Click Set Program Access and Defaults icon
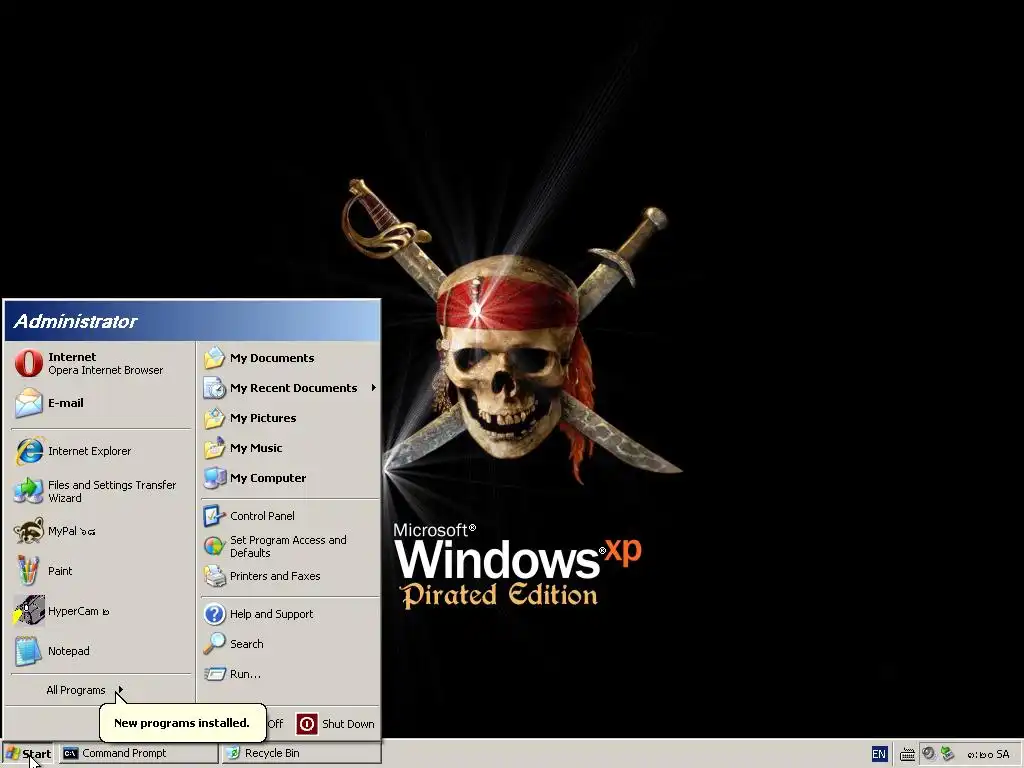 pyautogui.click(x=214, y=546)
